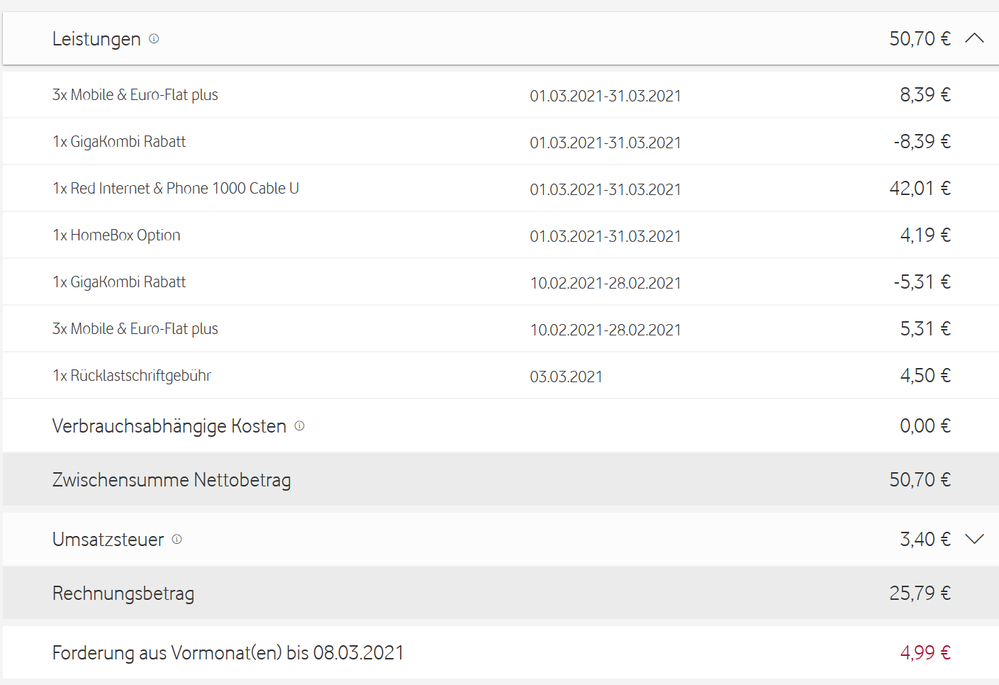Select the Red Internet & Phone 1000 Cable U row

point(175,188)
